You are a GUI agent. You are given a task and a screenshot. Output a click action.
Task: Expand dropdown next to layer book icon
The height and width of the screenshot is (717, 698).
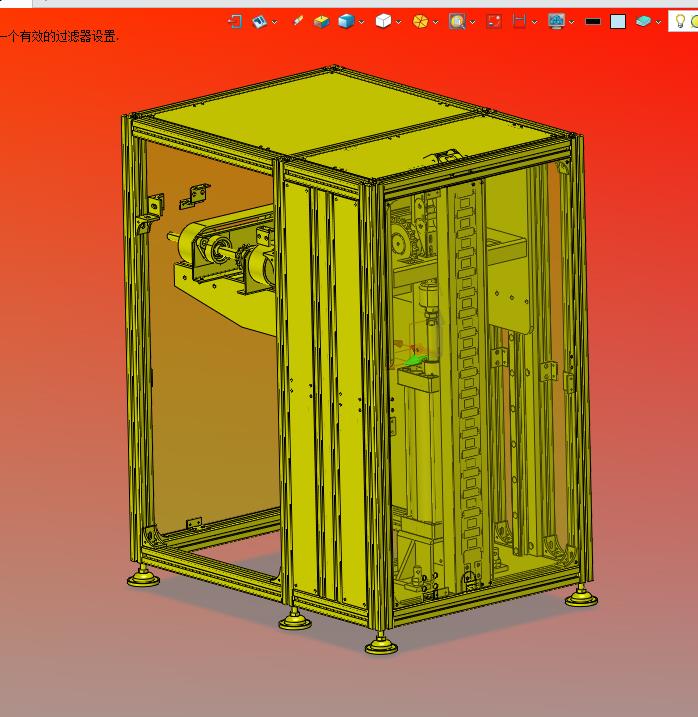click(x=274, y=21)
